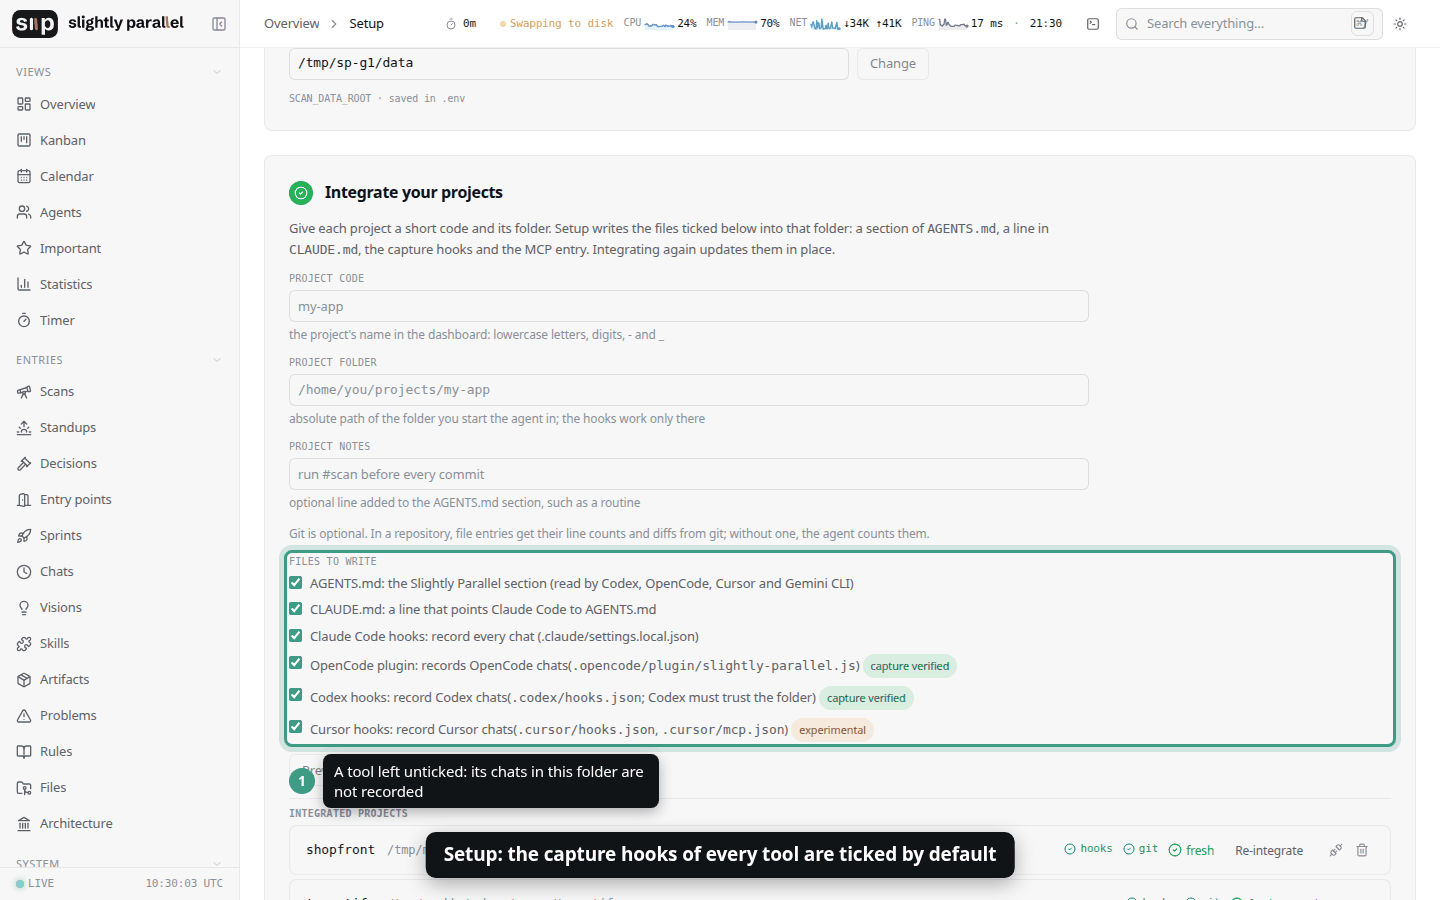Click the Search everything box
The height and width of the screenshot is (900, 1440).
click(1249, 24)
